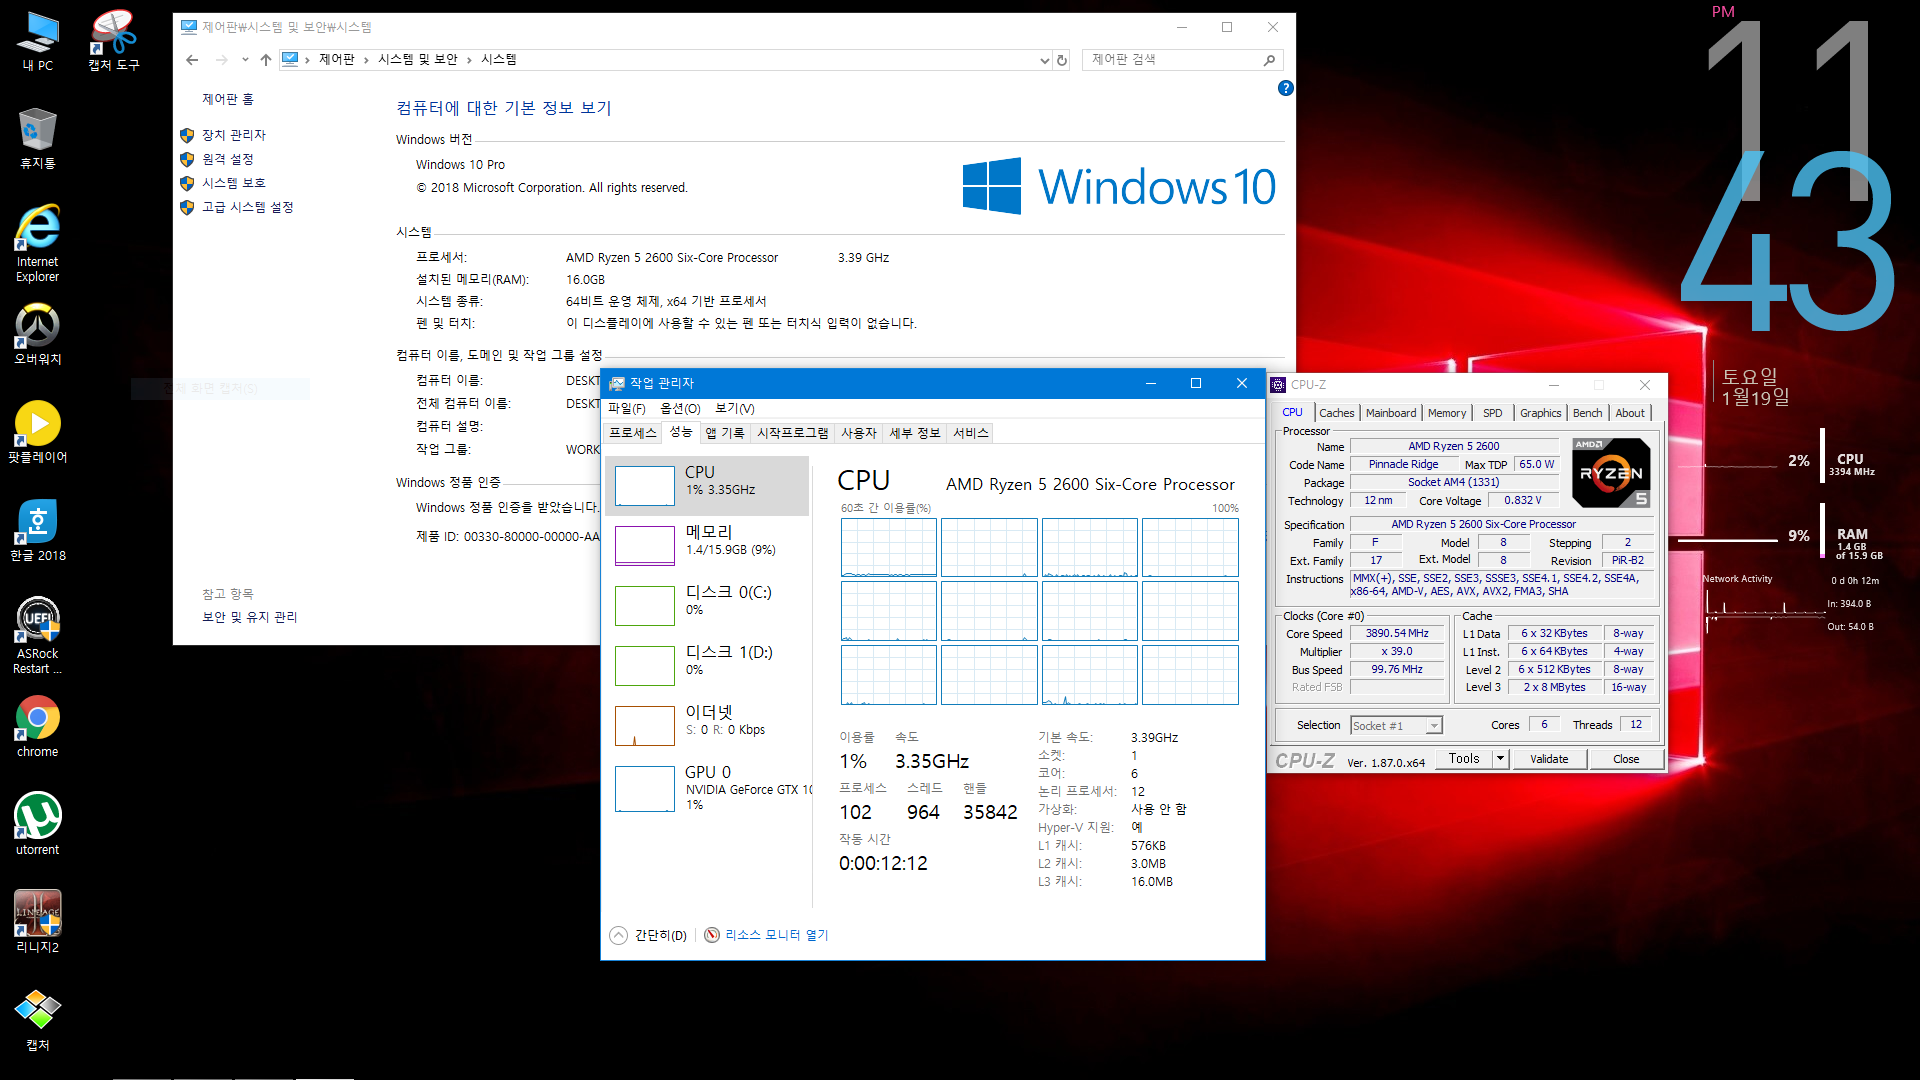Click the Tools button in CPU-Z

click(x=1464, y=759)
